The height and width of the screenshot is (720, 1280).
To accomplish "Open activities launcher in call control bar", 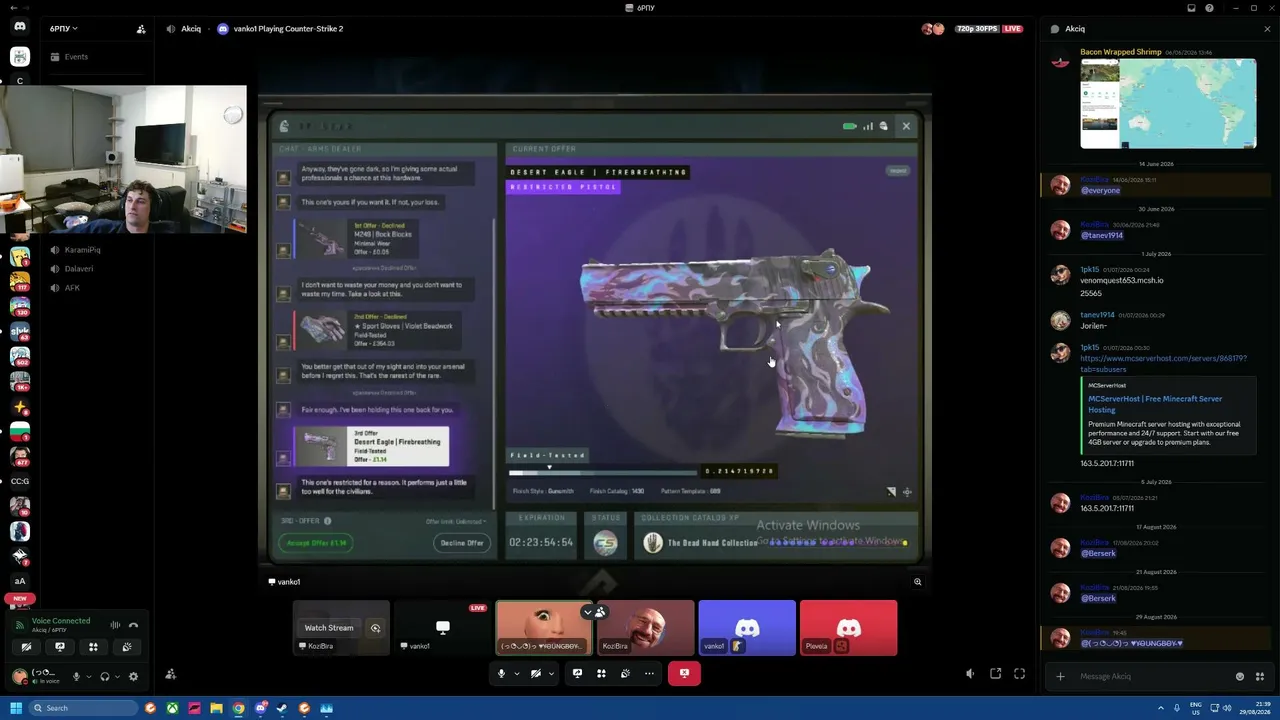I will click(601, 674).
